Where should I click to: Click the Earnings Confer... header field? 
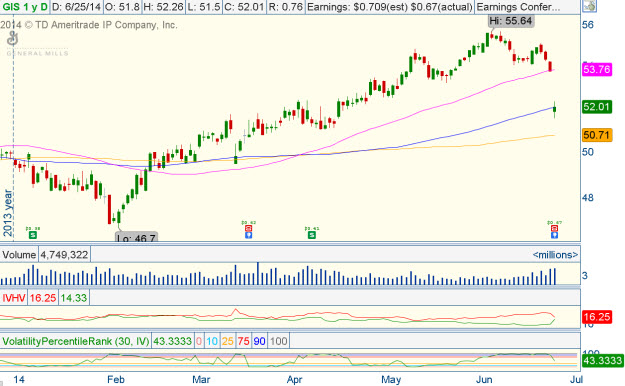(x=518, y=7)
